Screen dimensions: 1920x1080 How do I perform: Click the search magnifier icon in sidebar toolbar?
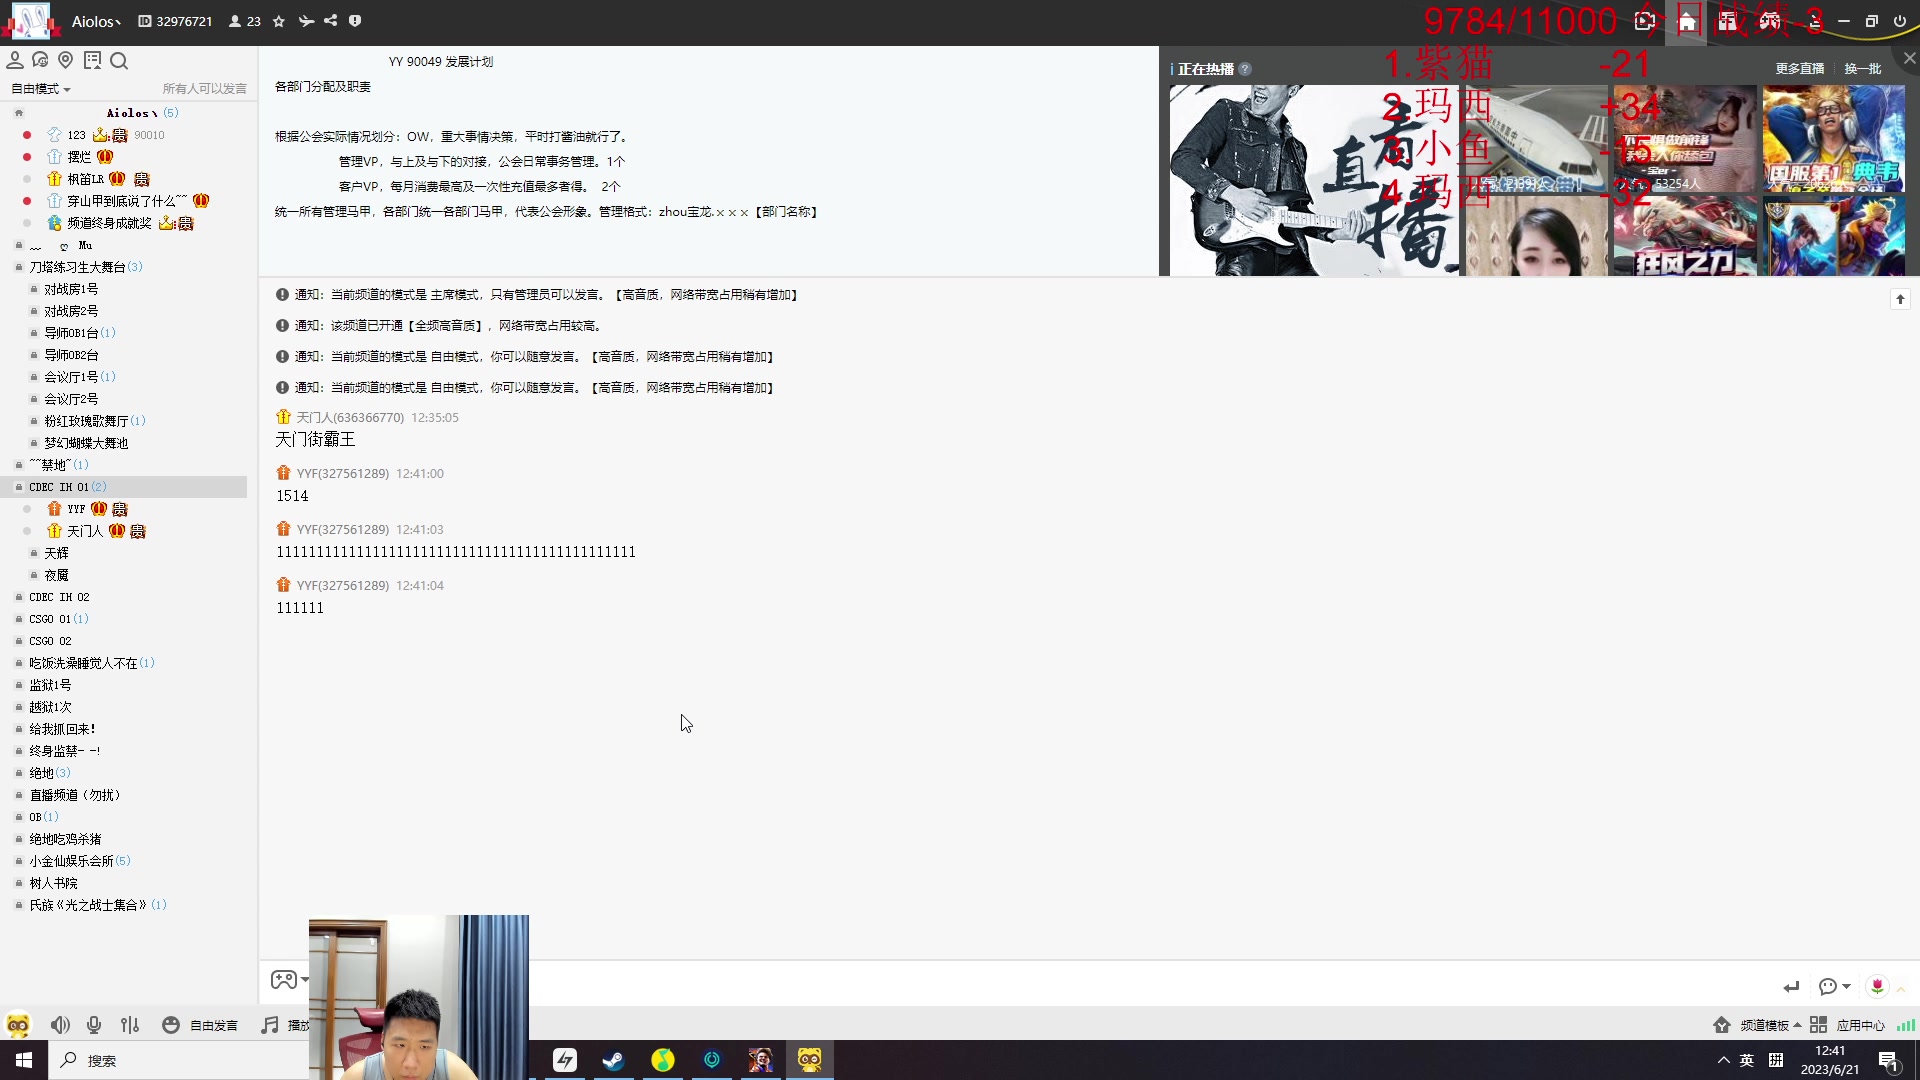click(x=119, y=61)
